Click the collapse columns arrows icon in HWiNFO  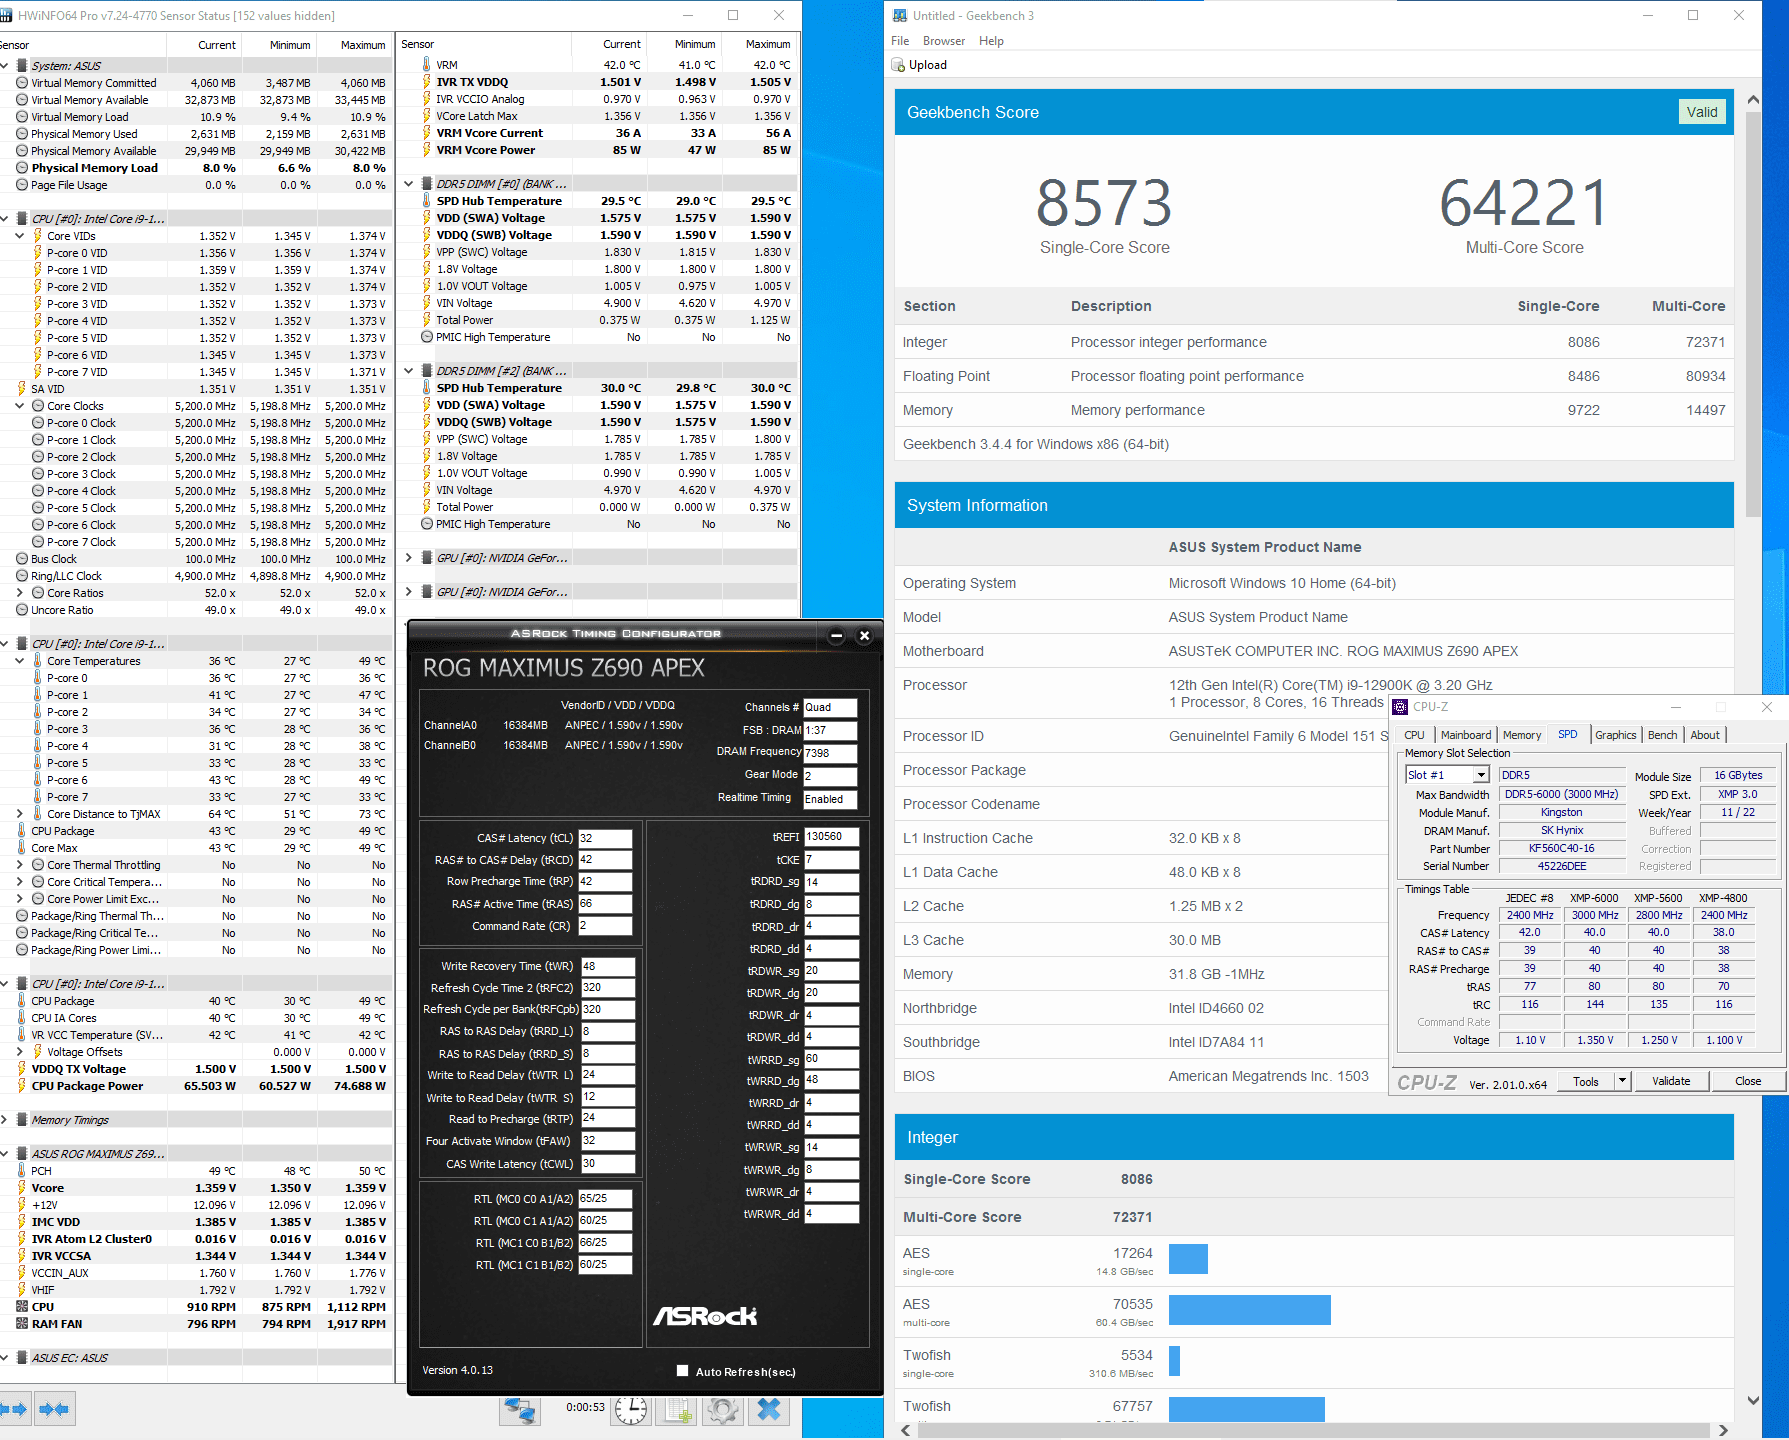click(x=54, y=1409)
